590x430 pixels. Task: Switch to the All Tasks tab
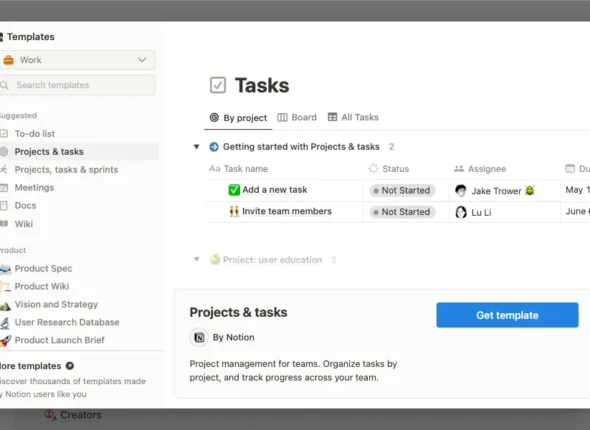tap(353, 117)
